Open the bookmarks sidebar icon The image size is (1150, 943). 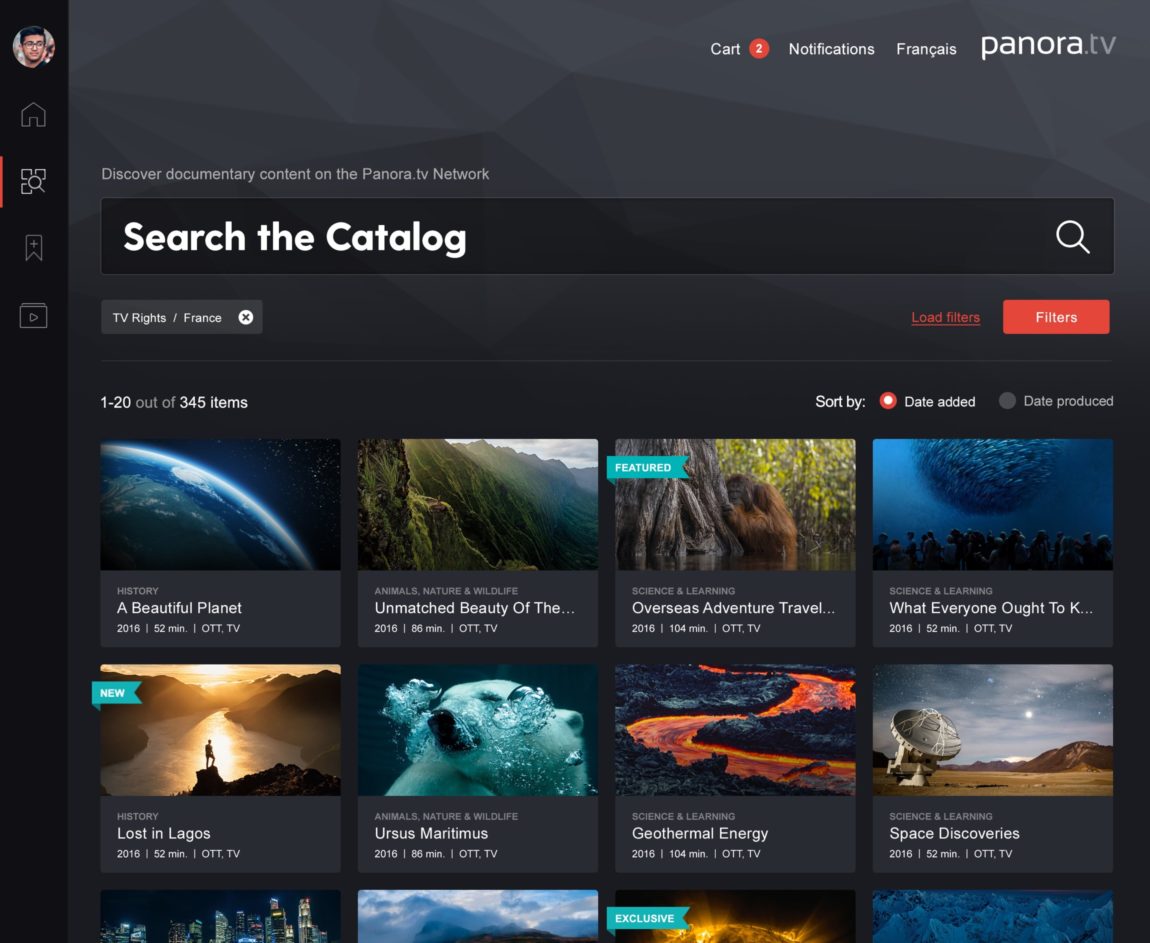[33, 248]
